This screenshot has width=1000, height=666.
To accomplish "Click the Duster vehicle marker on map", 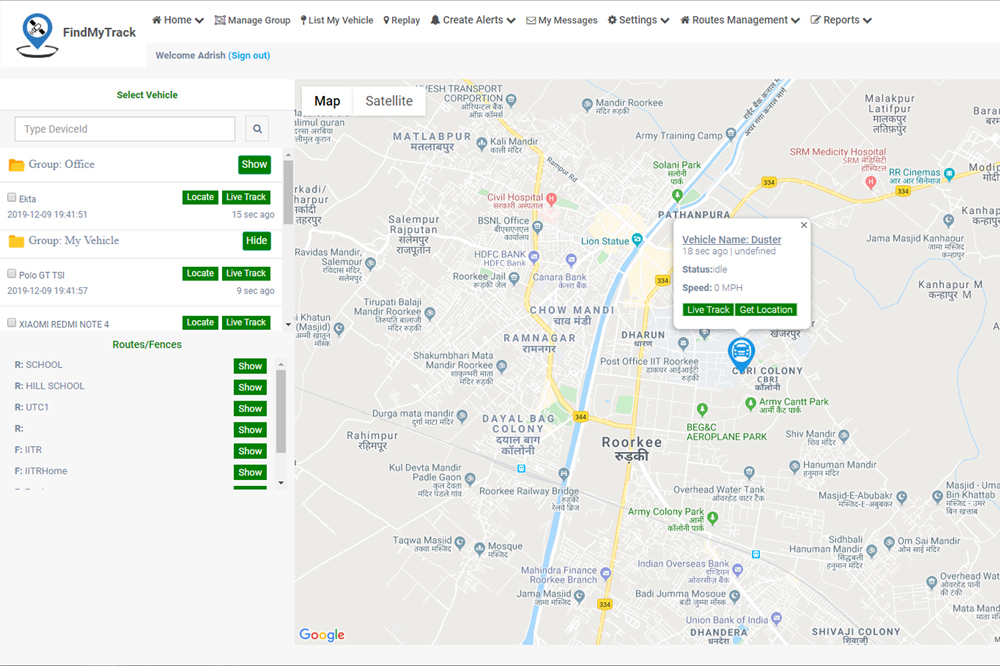I will coord(741,352).
